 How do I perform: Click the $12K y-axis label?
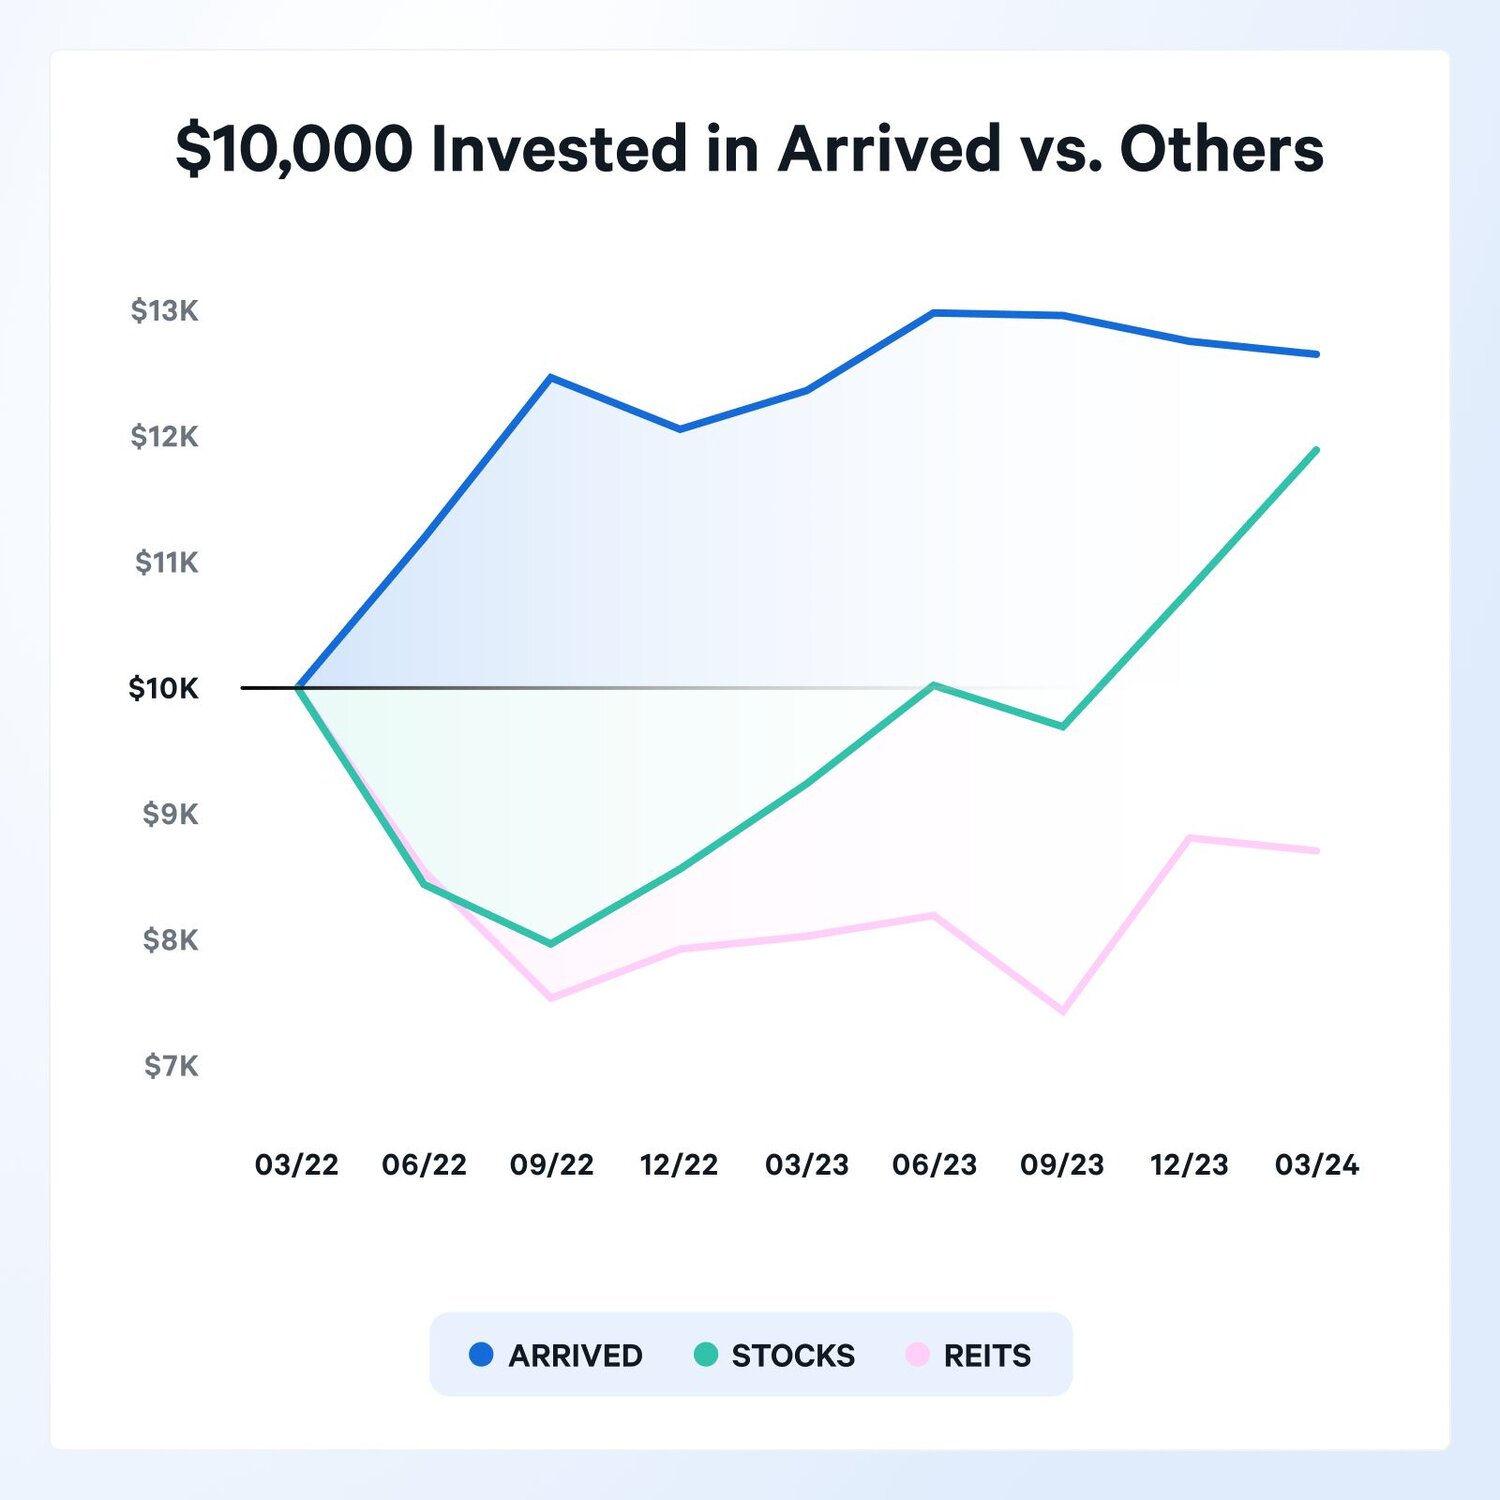[164, 437]
